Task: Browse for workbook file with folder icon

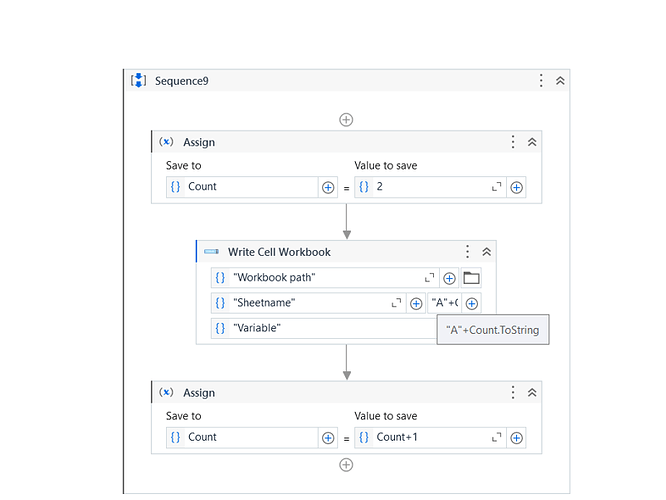Action: click(472, 278)
